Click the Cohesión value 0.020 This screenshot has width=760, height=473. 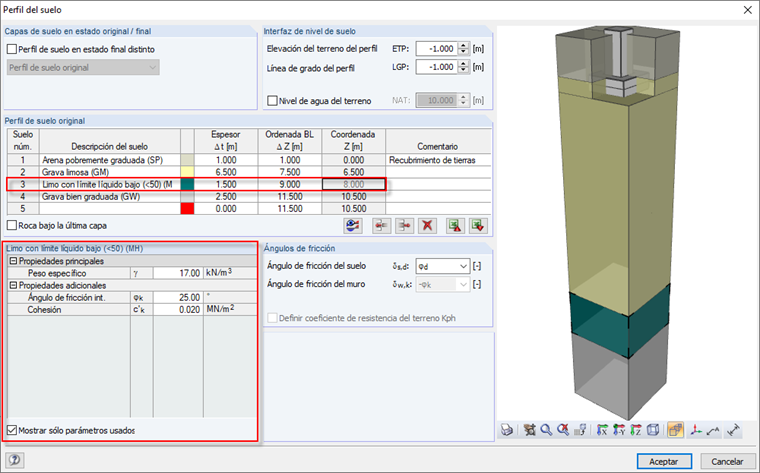point(178,309)
